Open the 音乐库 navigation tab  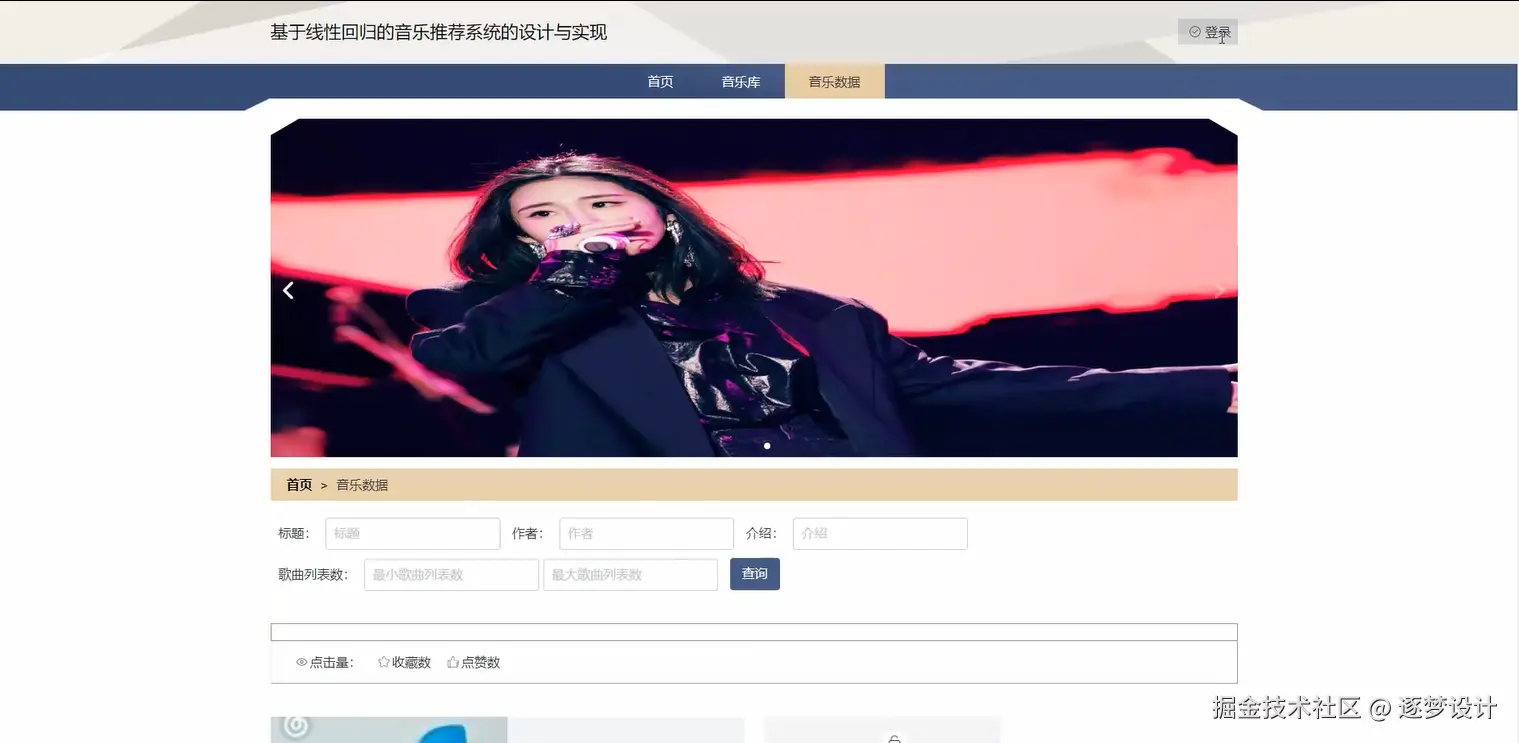coord(740,81)
